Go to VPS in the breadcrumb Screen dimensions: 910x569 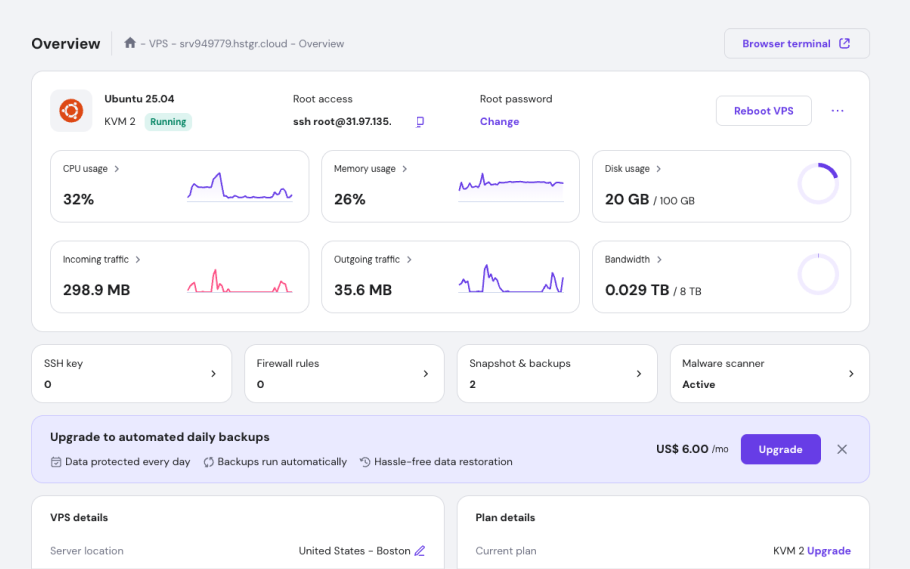coord(158,44)
